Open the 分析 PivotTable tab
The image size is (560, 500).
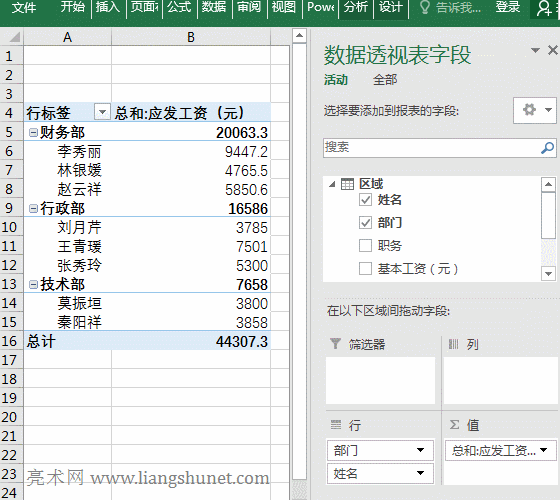pos(356,7)
